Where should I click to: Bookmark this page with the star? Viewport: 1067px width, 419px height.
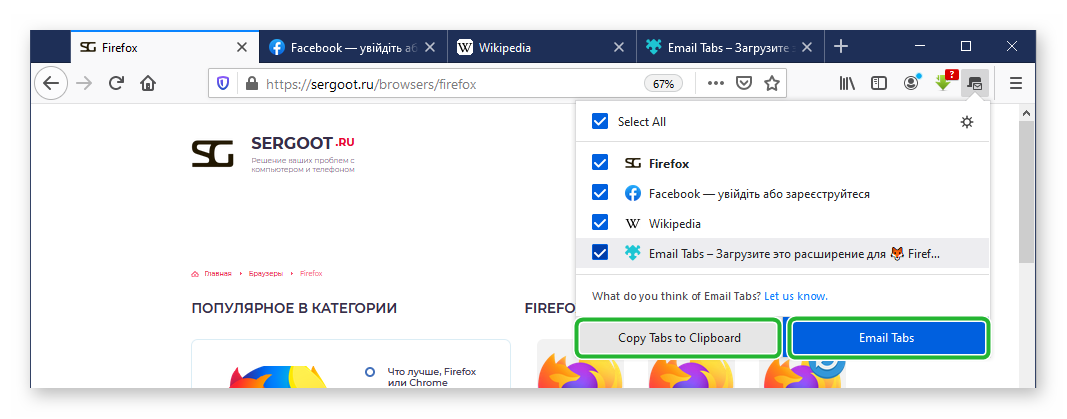(x=771, y=84)
